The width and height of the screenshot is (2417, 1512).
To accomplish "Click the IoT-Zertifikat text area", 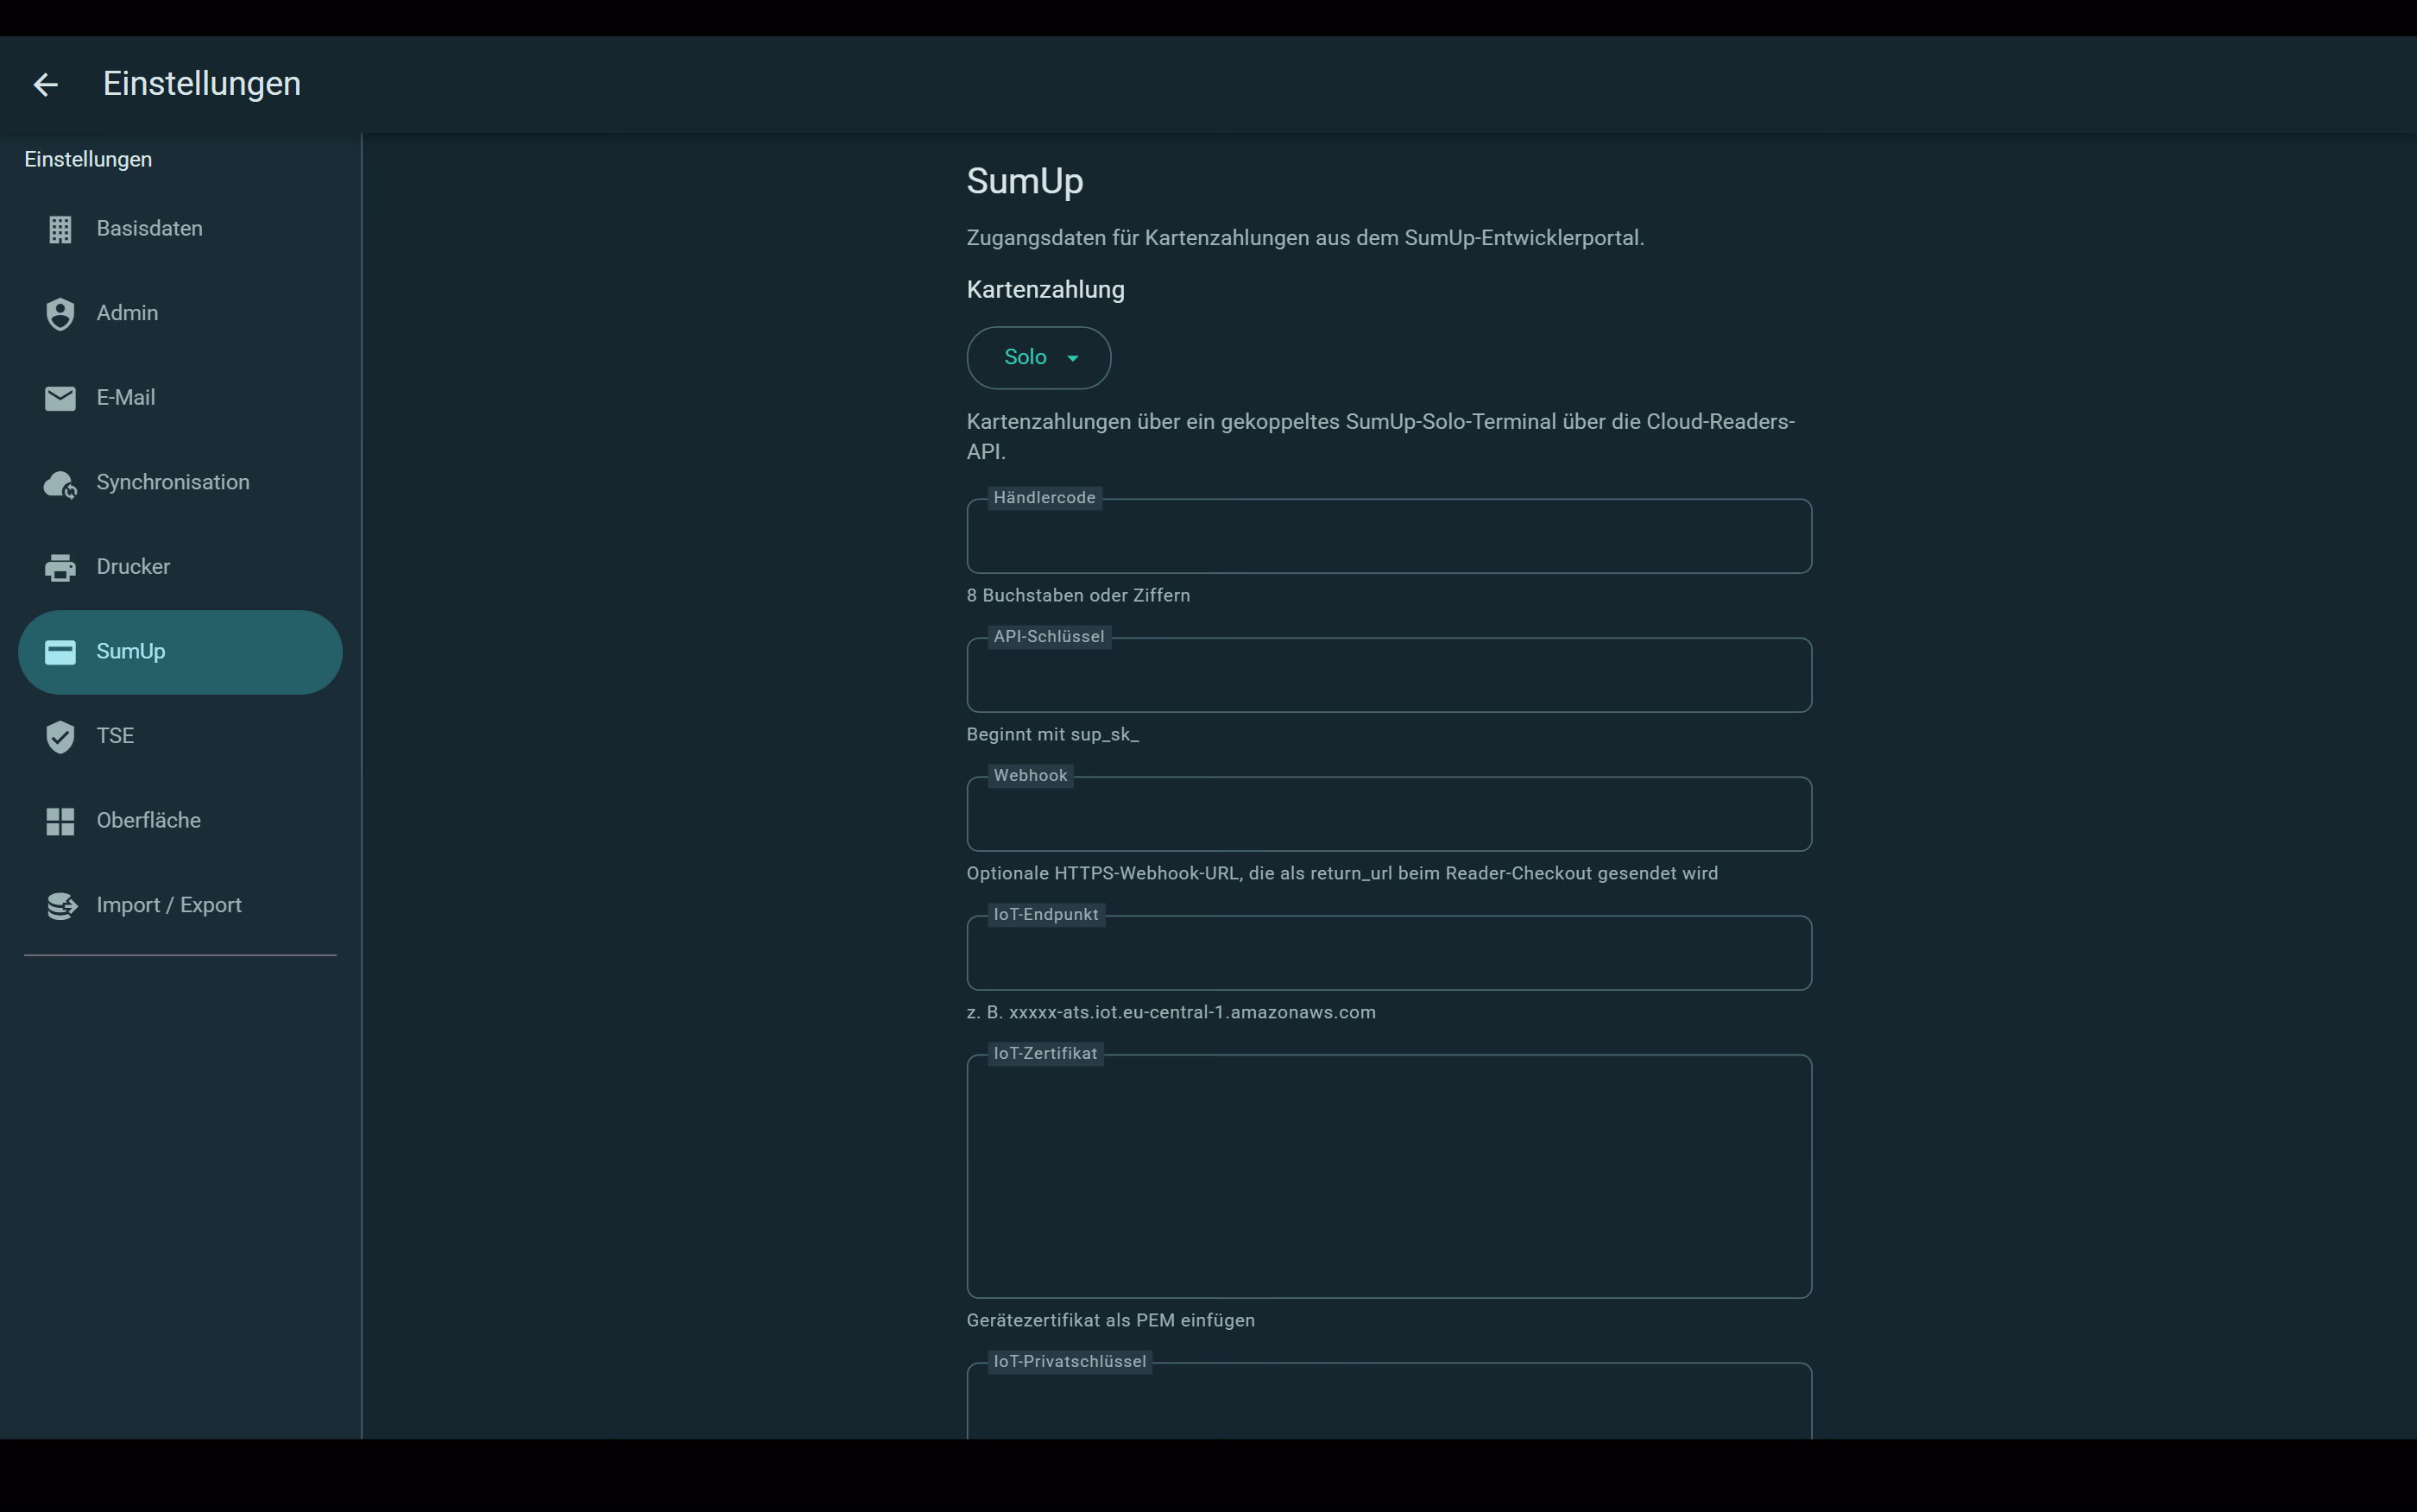I will pyautogui.click(x=1389, y=1177).
